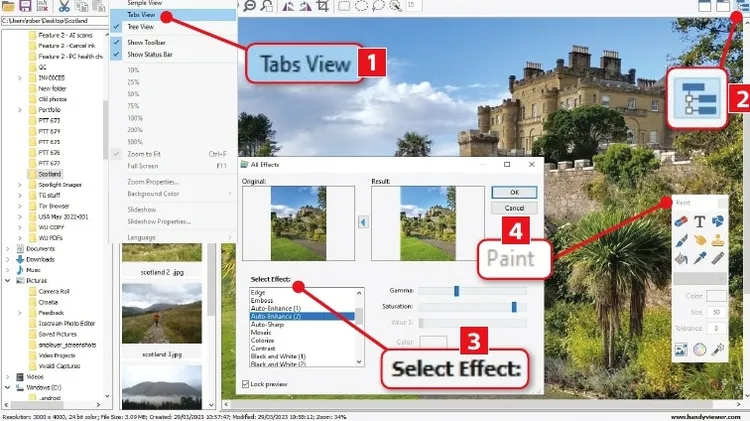Select the rectangle selection tool

[344, 6]
